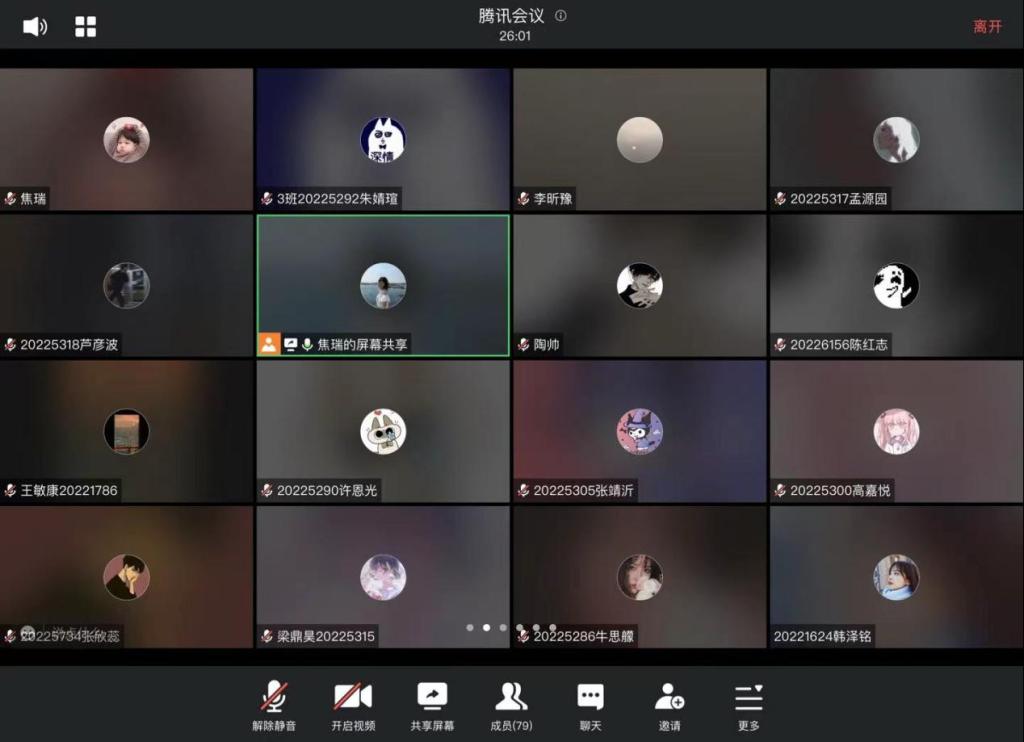
Task: Click 20226156陈红志 participant tile
Action: [896, 286]
